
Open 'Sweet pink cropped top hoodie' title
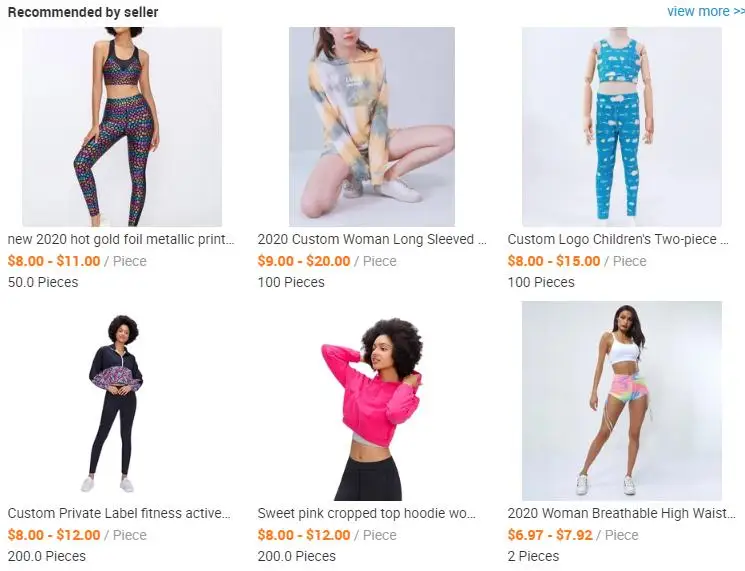point(366,513)
